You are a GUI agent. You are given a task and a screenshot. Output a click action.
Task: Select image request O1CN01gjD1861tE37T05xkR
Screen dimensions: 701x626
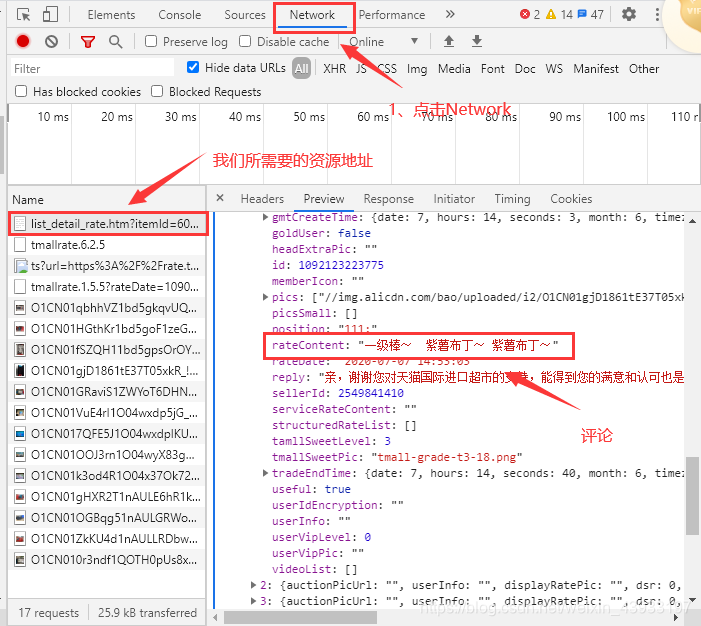pyautogui.click(x=107, y=371)
